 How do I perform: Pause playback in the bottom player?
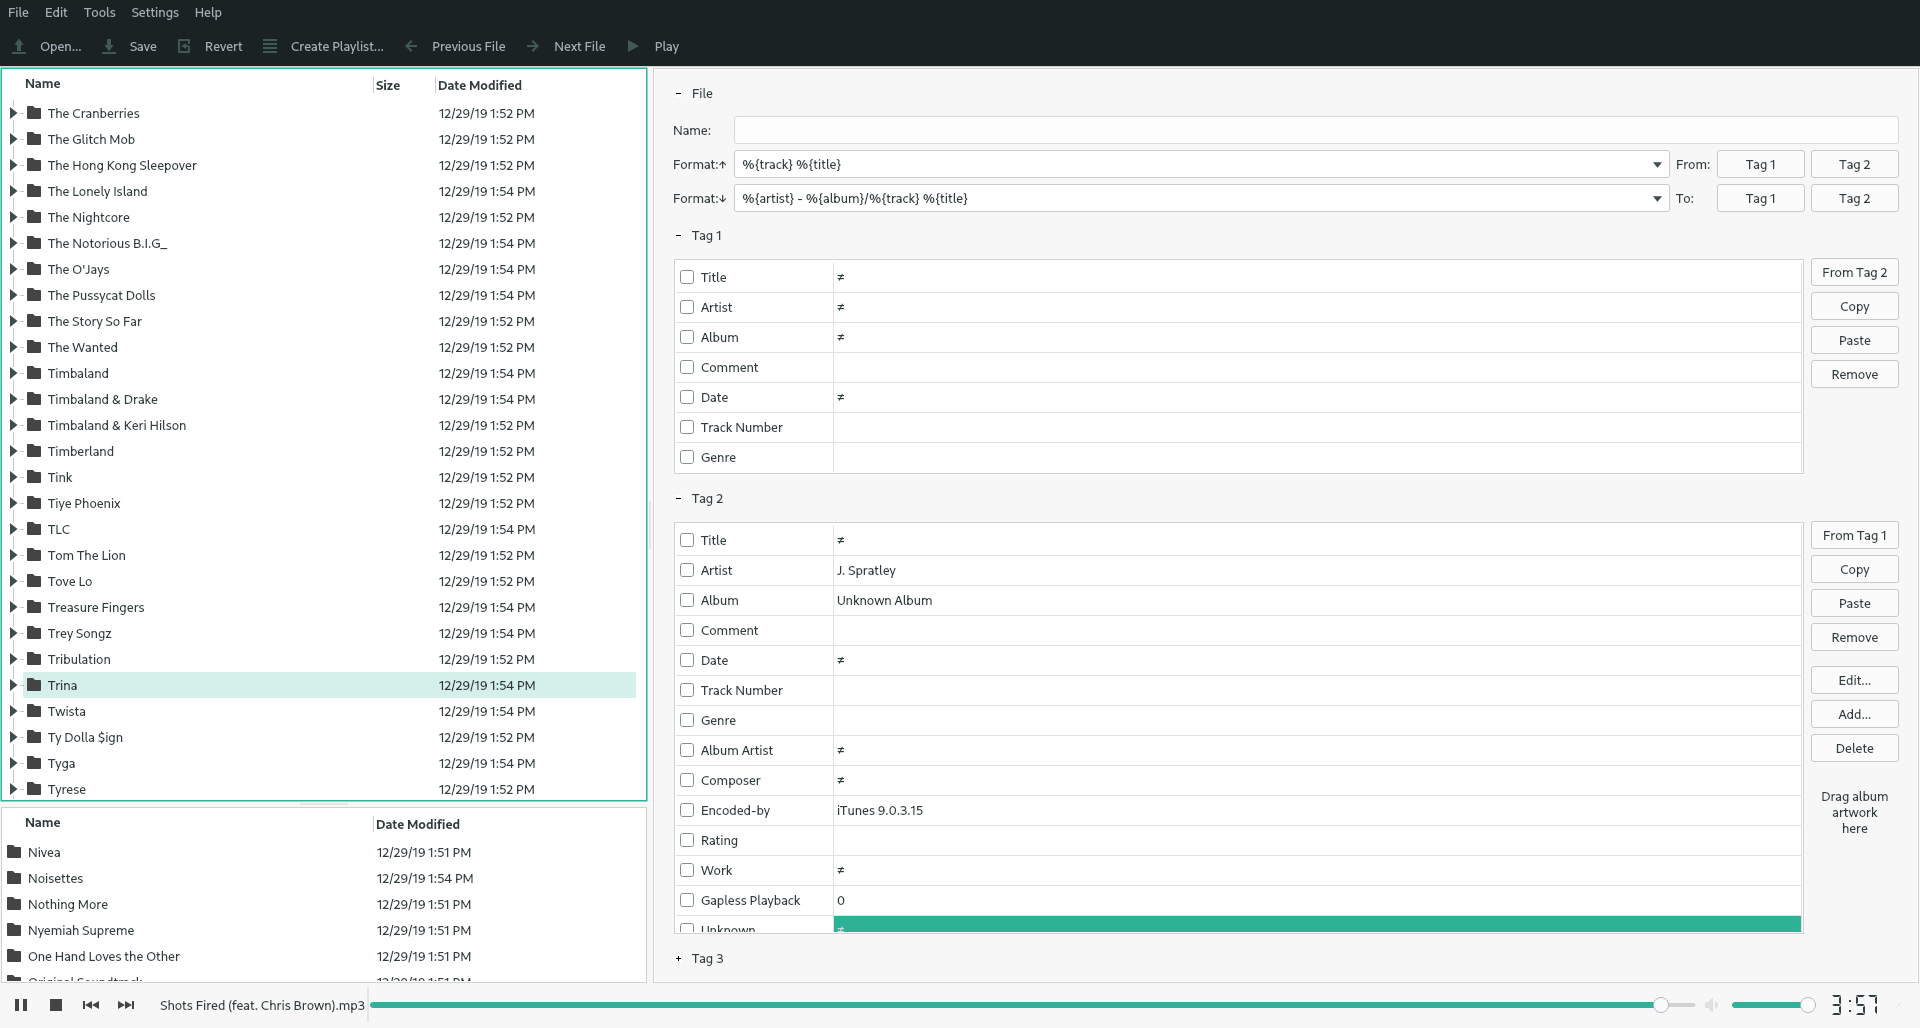click(21, 1005)
